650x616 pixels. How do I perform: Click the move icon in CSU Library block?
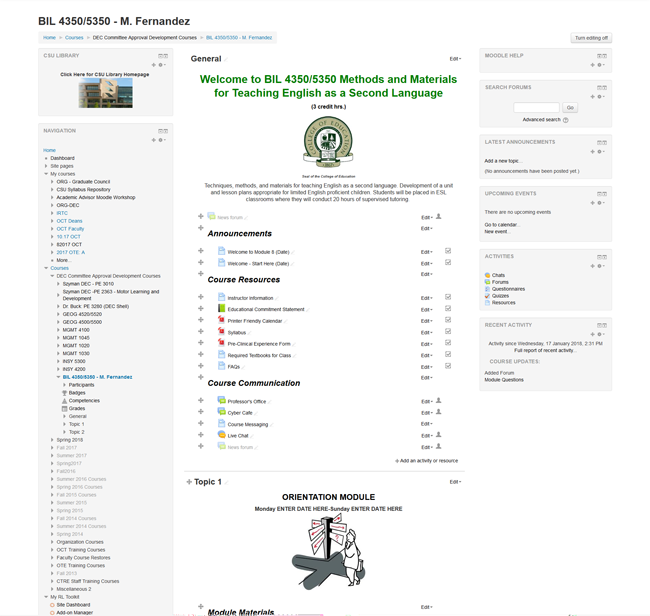pyautogui.click(x=153, y=65)
